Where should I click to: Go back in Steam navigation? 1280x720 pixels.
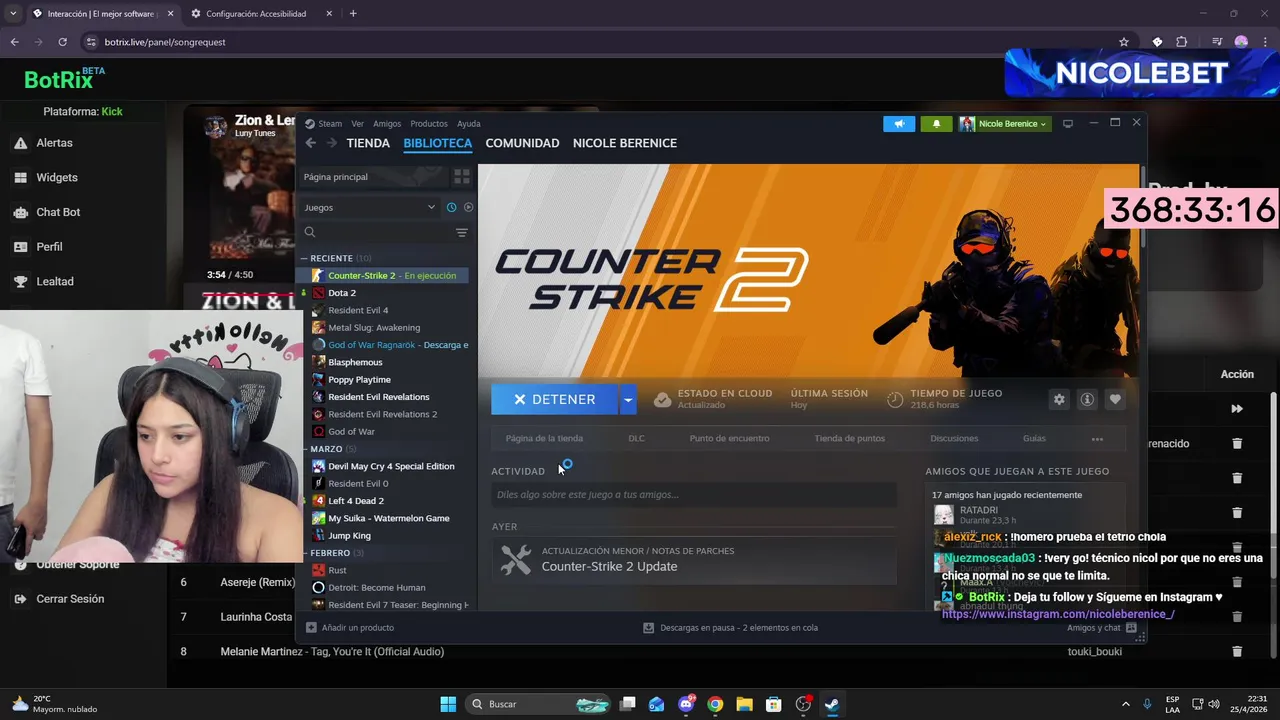pos(311,143)
